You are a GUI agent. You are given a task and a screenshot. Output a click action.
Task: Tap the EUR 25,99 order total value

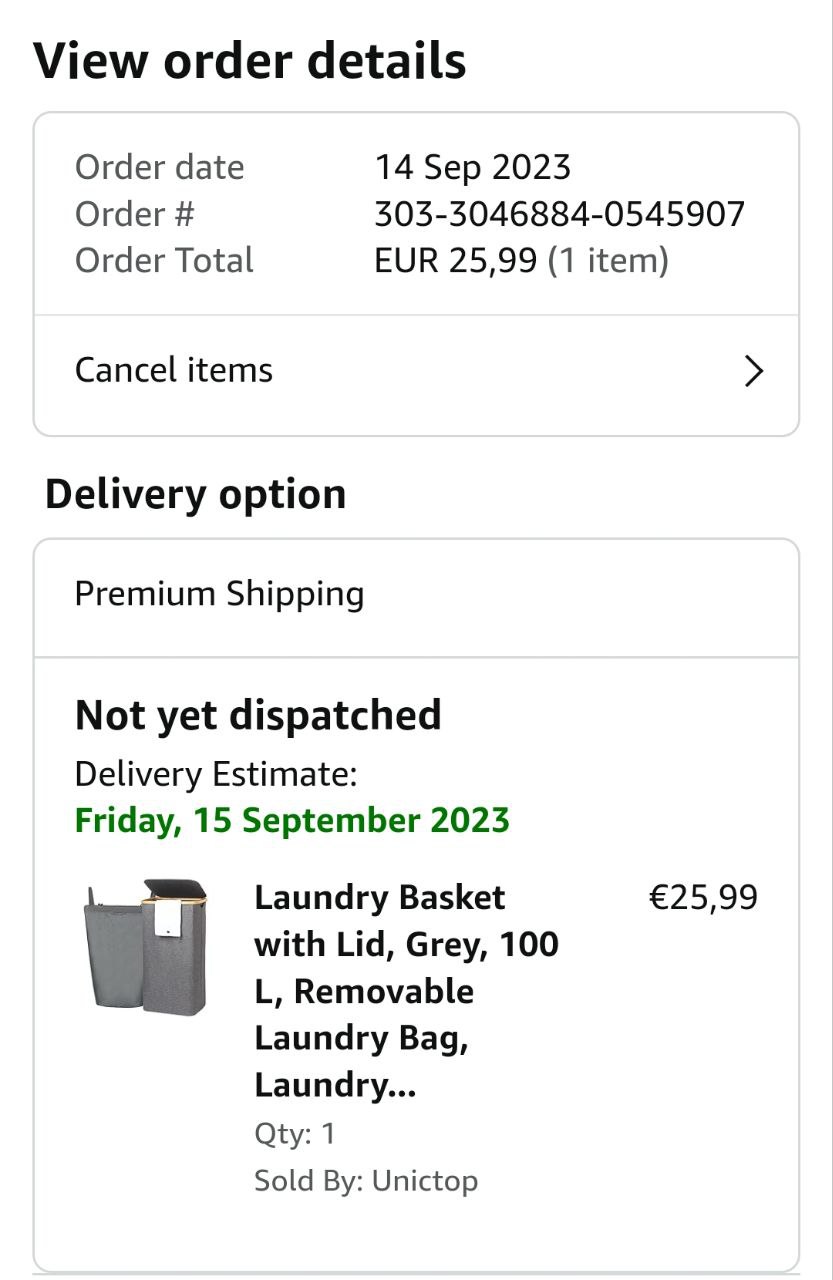[456, 261]
